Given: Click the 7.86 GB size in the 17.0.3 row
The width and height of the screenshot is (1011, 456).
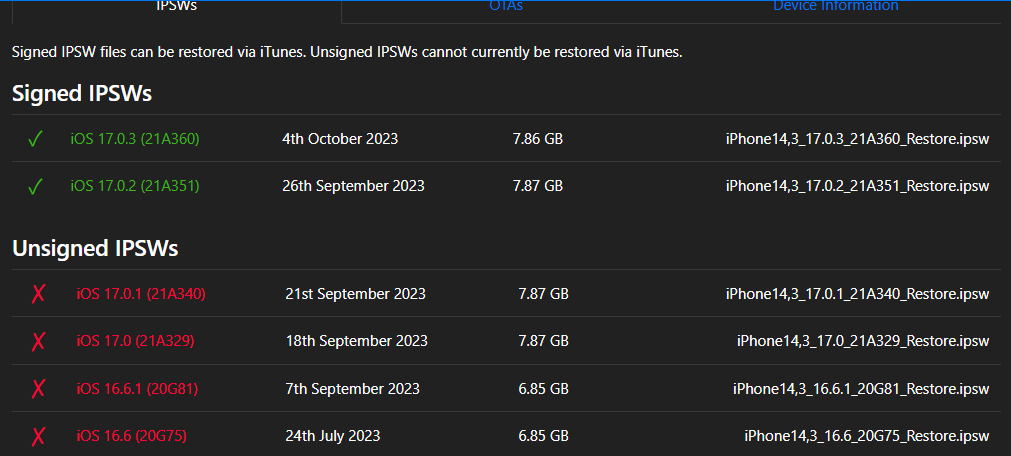Looking at the screenshot, I should (538, 139).
